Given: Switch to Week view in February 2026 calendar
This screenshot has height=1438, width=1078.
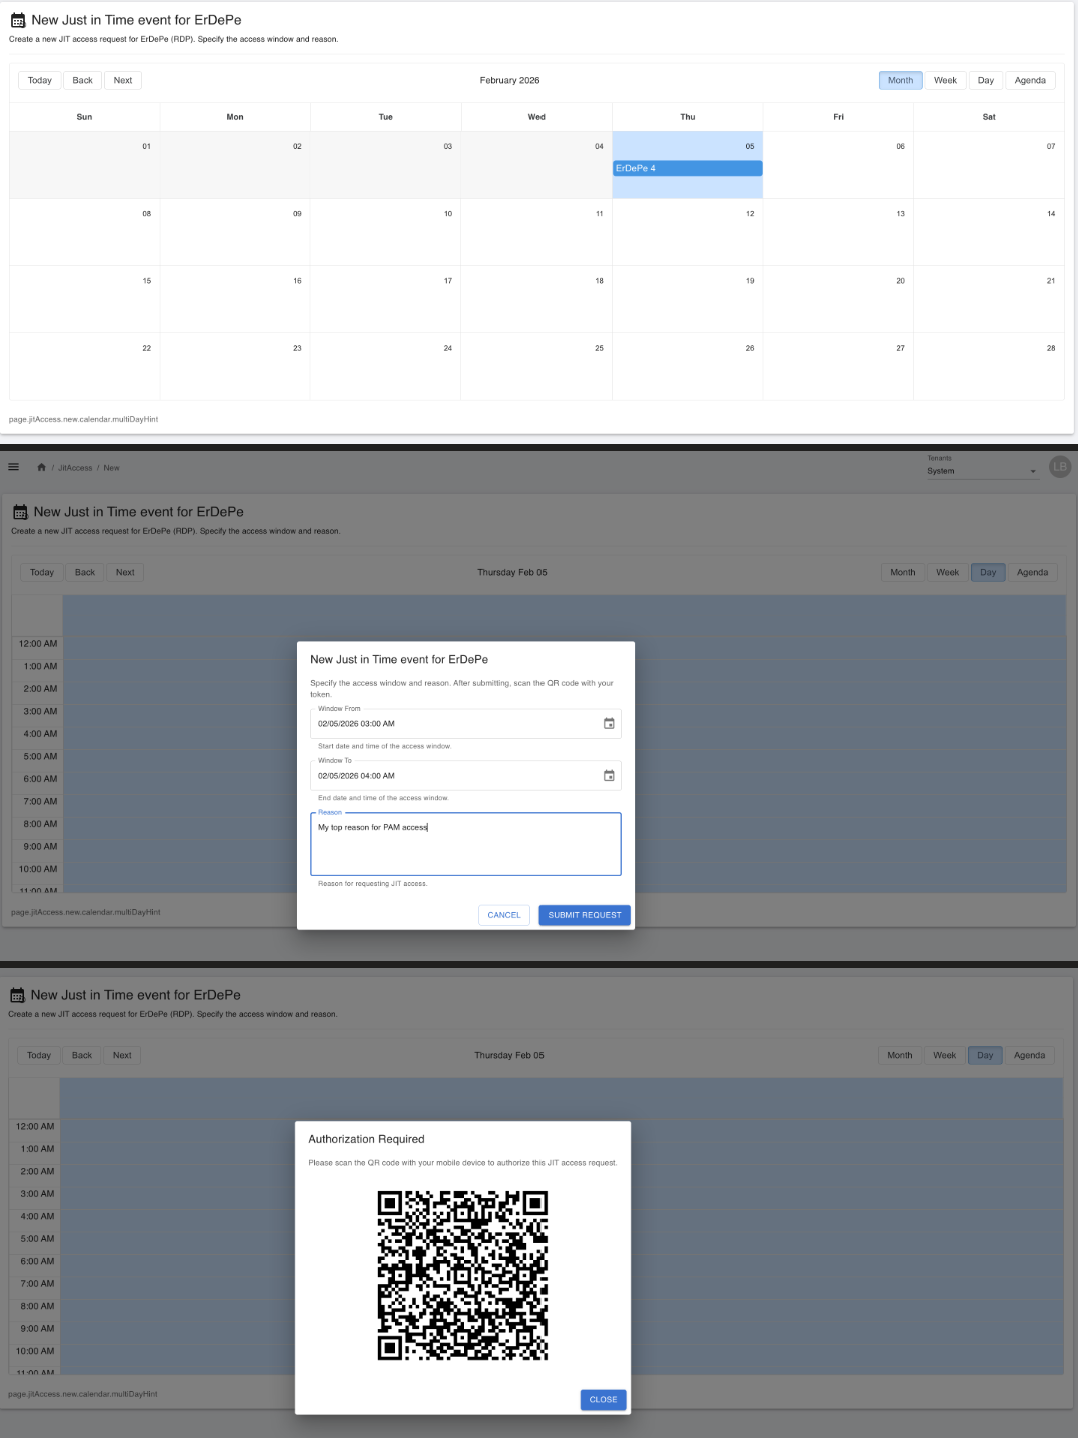Looking at the screenshot, I should 945,81.
